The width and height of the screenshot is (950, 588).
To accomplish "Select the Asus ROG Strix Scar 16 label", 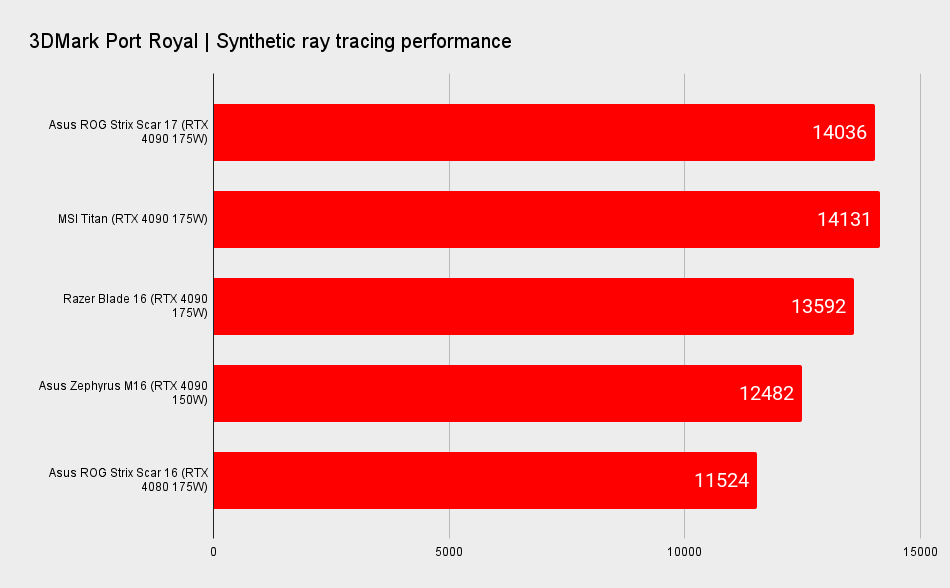I will coord(128,480).
